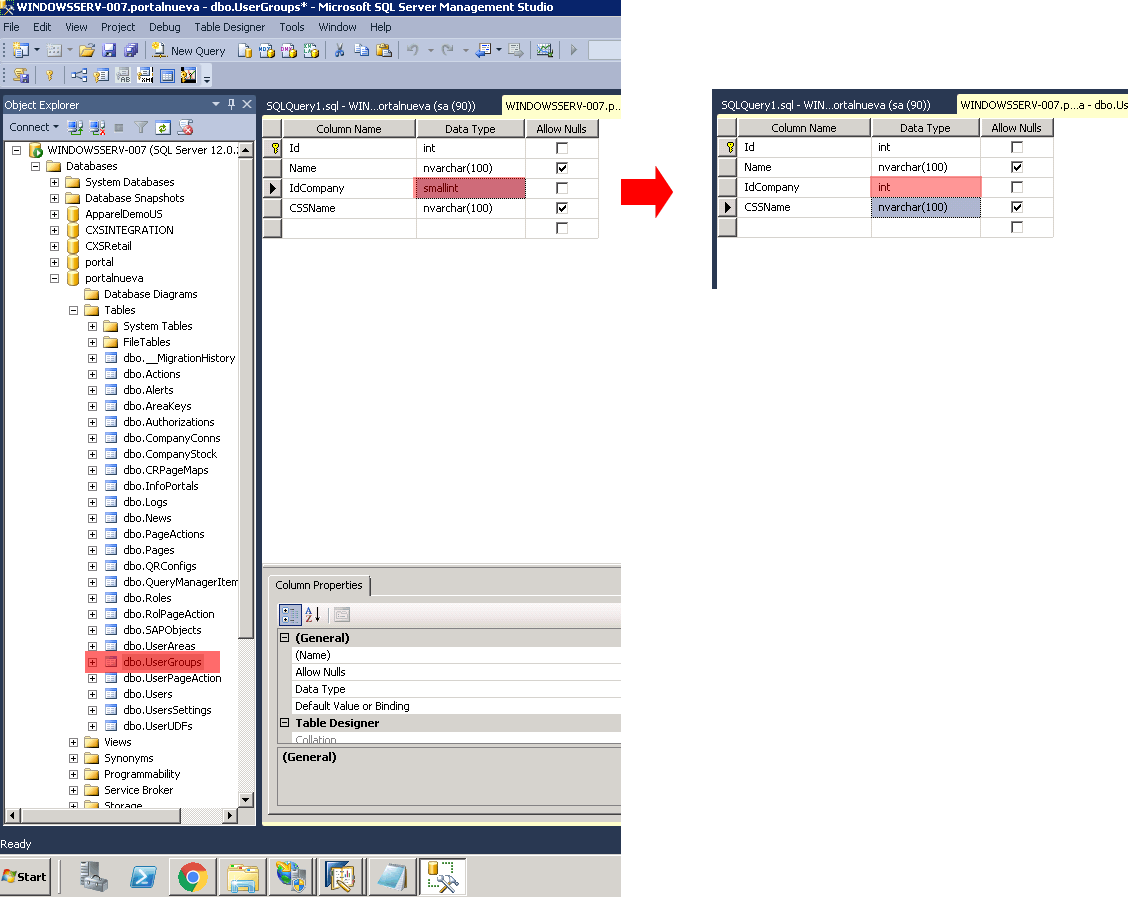Sort column properties alphabetically

pos(312,615)
